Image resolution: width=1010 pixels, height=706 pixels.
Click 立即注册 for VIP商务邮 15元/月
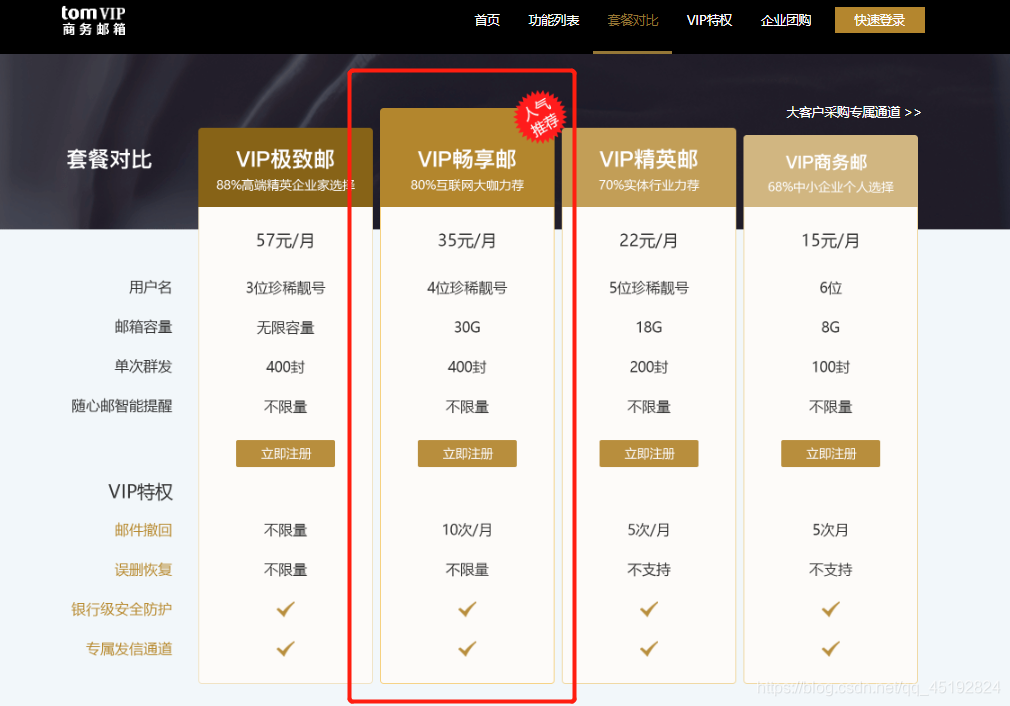pyautogui.click(x=830, y=453)
